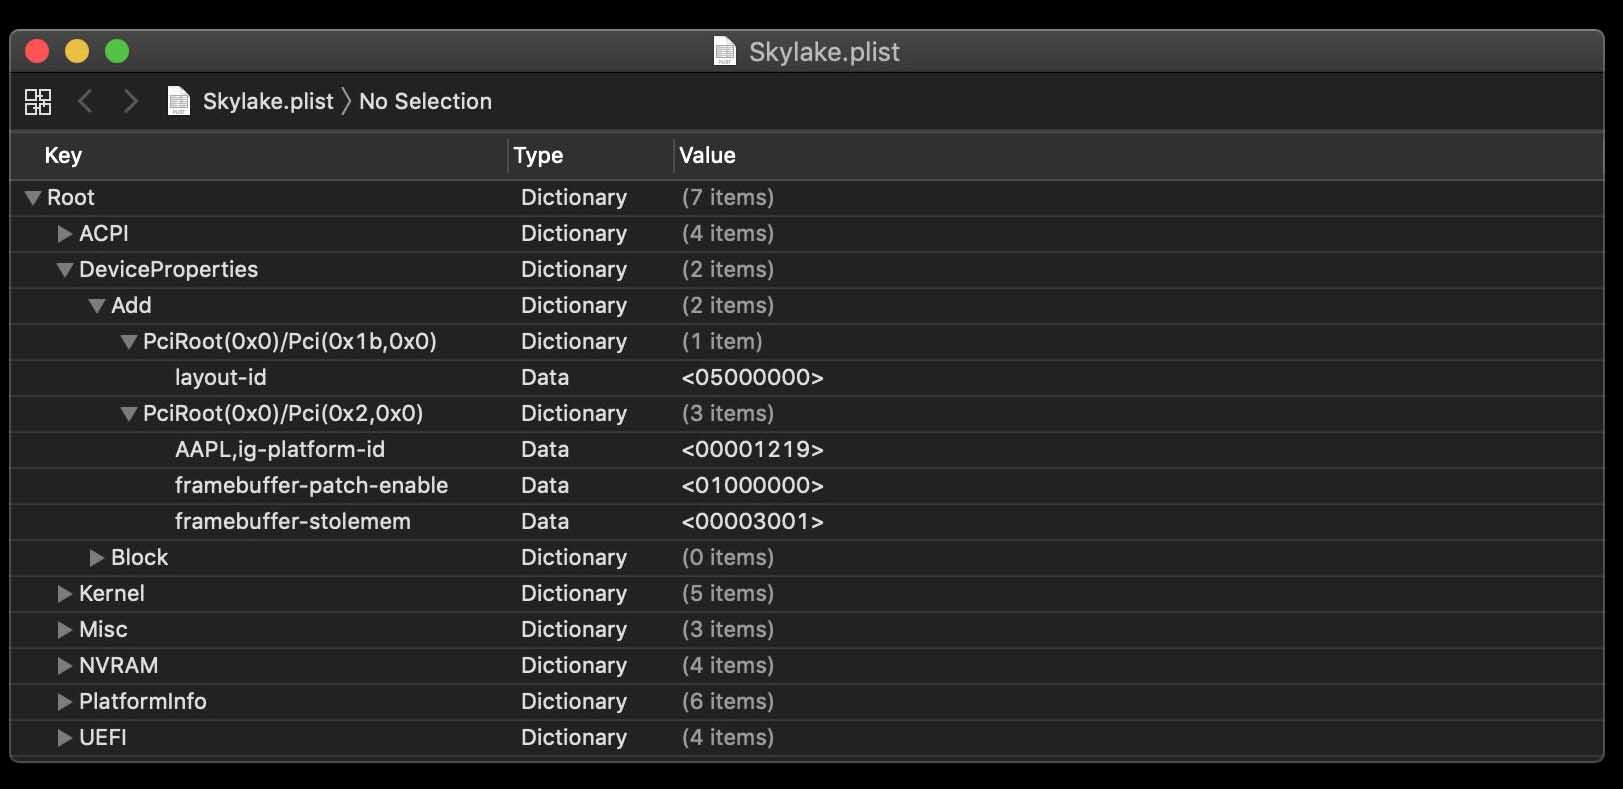The width and height of the screenshot is (1623, 789).
Task: Expand the ACPI dictionary triangle
Action: (x=65, y=234)
